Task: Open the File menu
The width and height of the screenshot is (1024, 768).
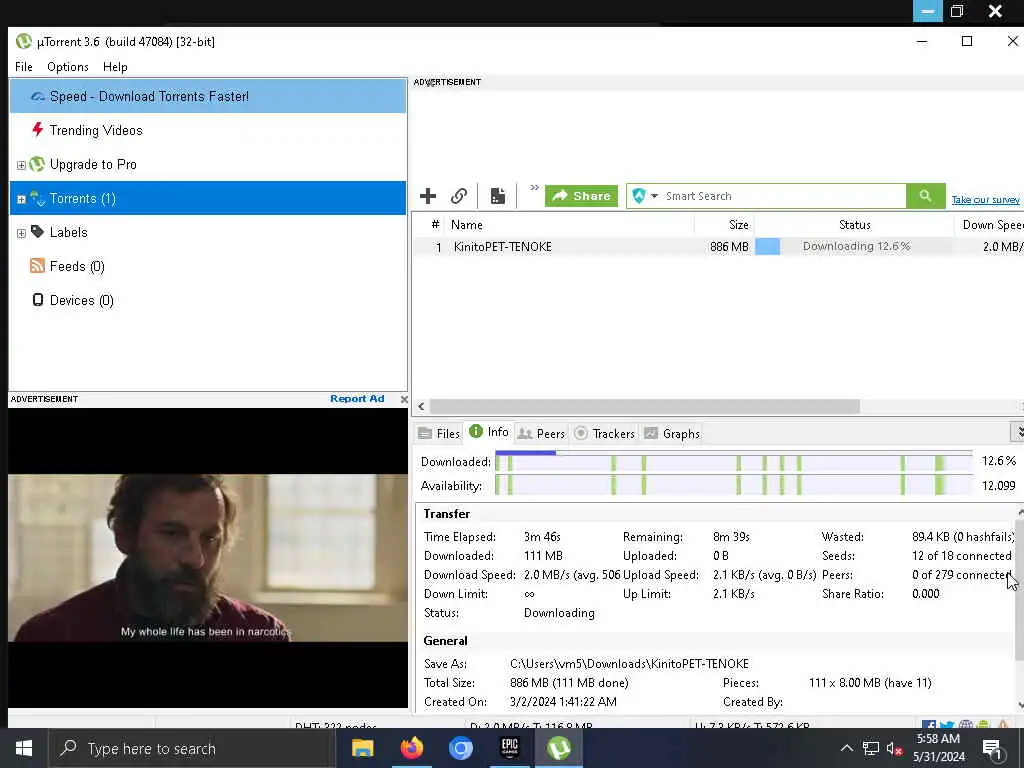Action: (24, 67)
